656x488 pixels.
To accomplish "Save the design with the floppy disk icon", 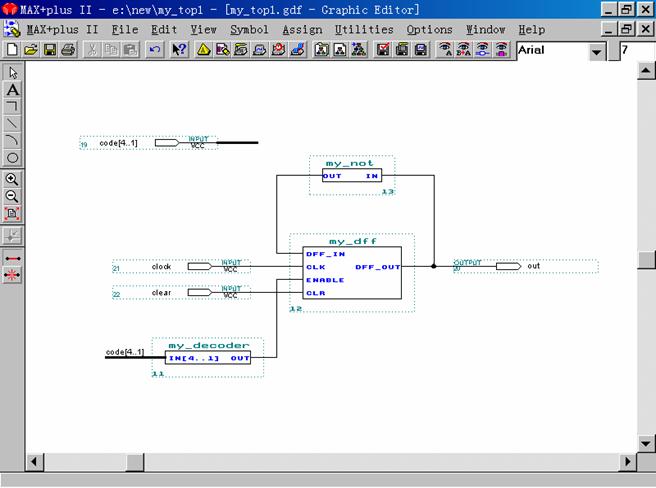I will click(50, 50).
